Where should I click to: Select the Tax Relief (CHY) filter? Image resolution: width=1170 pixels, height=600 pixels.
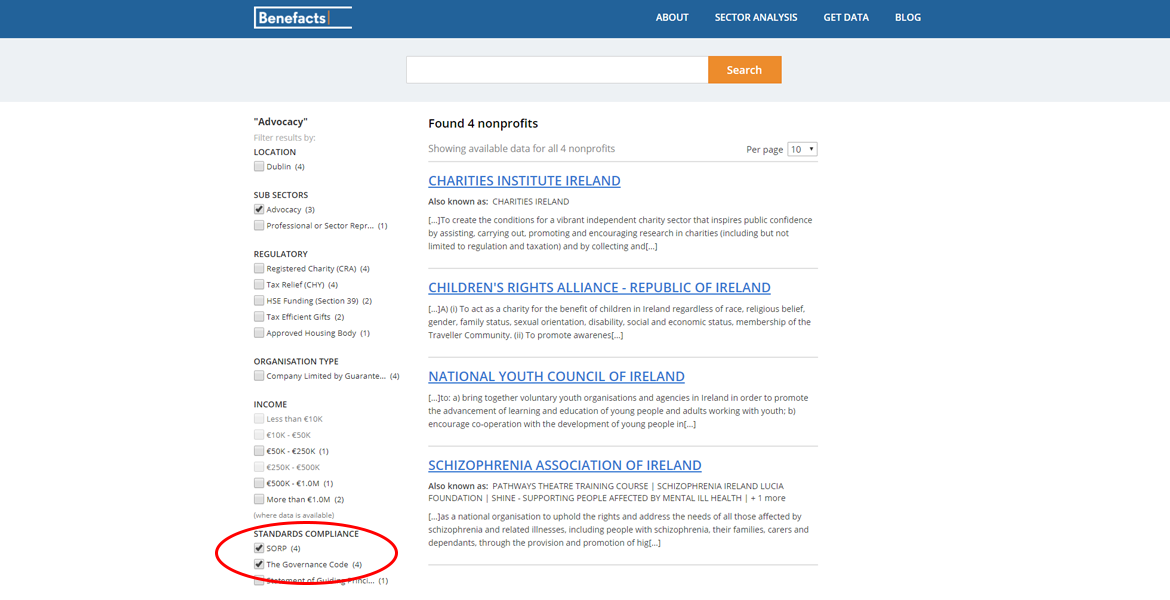click(x=259, y=285)
